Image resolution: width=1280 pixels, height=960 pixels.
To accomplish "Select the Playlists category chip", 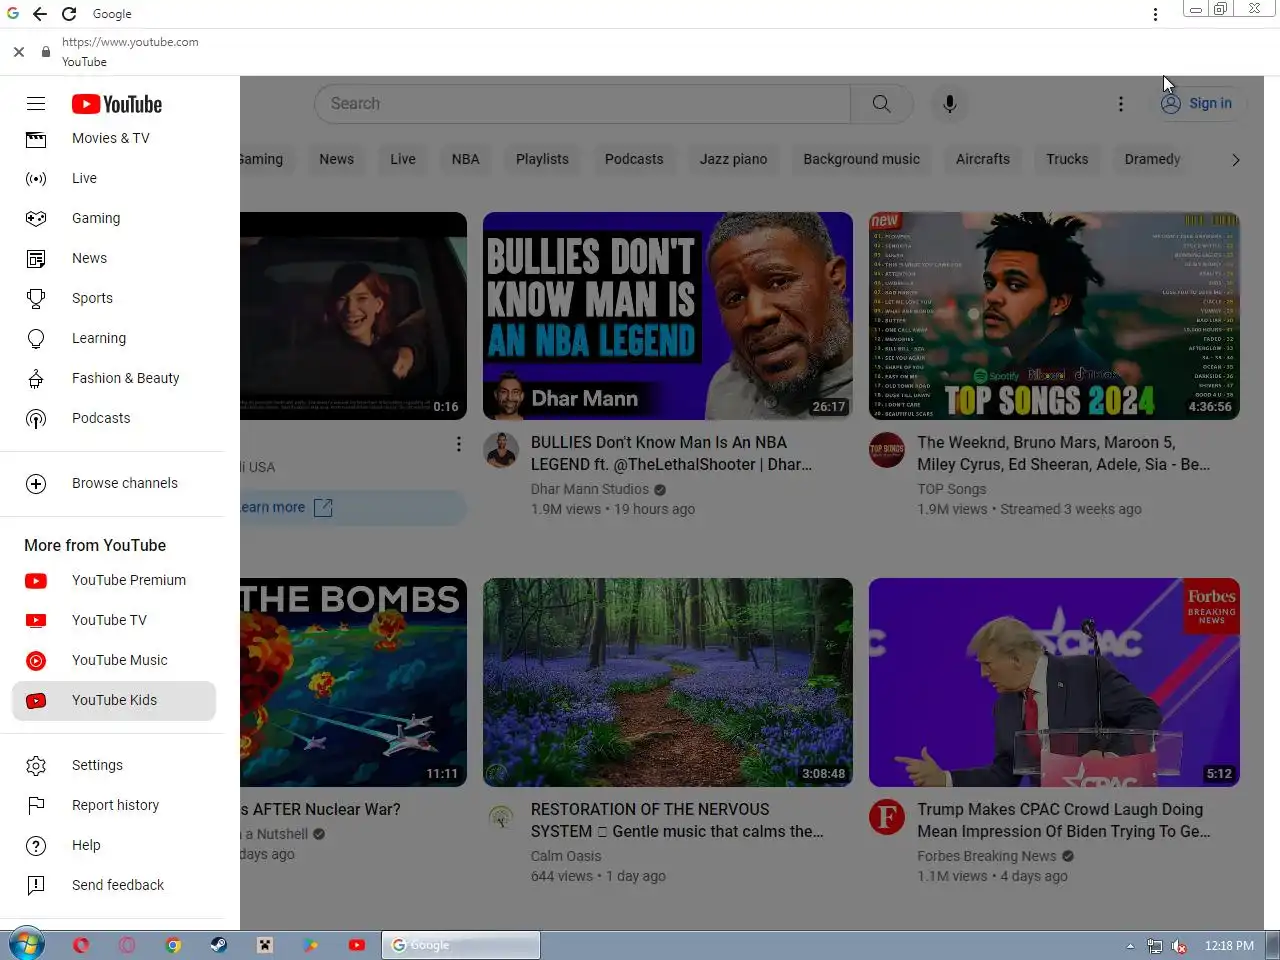I will pyautogui.click(x=542, y=159).
